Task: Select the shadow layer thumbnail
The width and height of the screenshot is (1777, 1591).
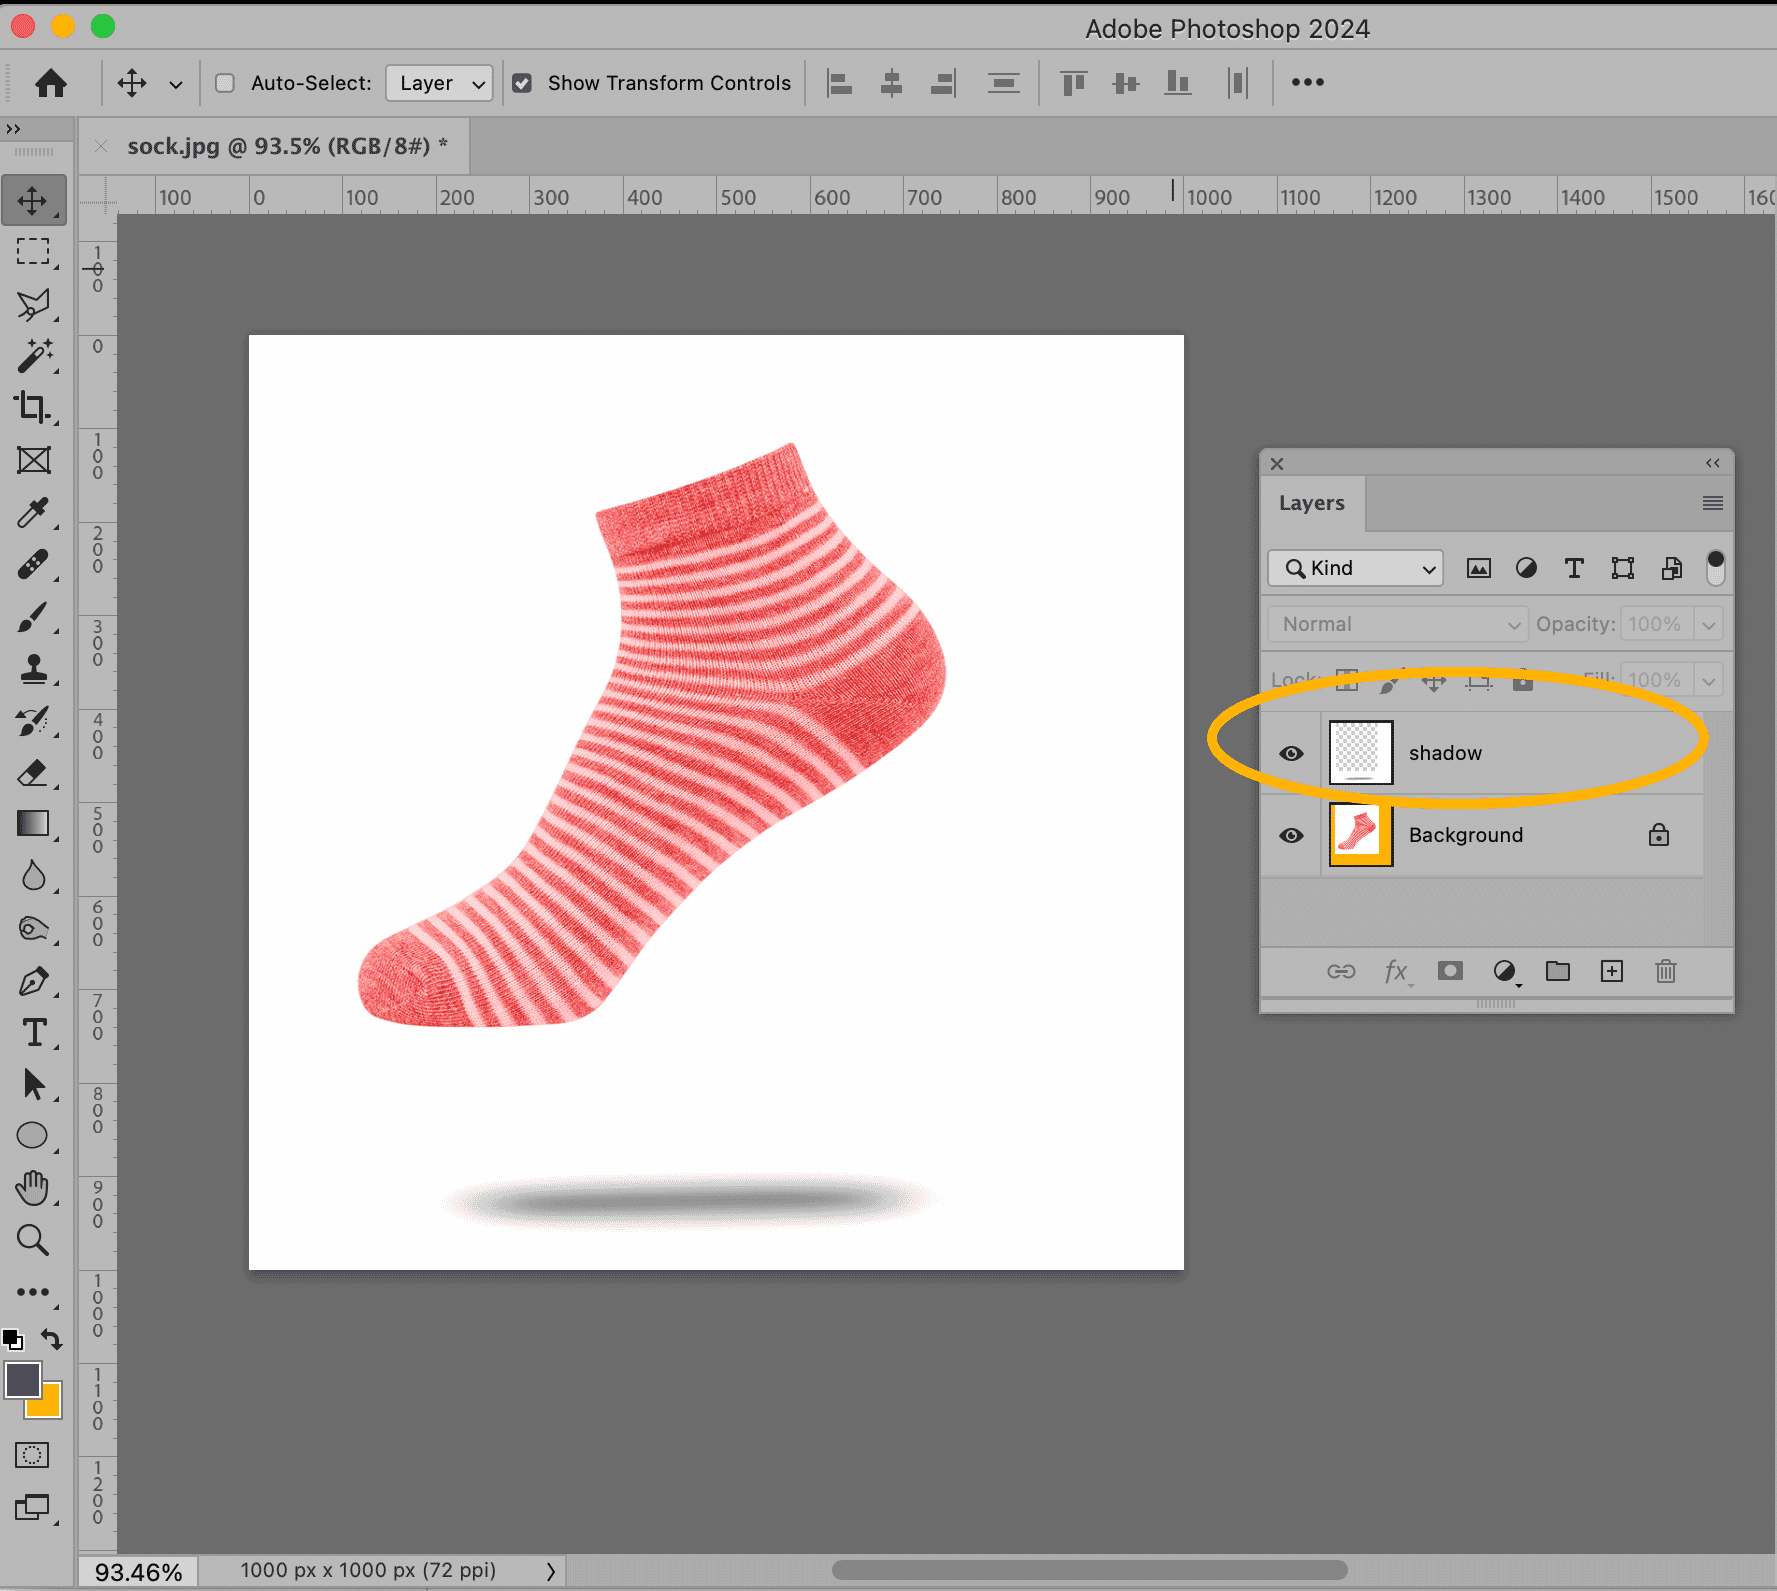Action: pyautogui.click(x=1360, y=753)
